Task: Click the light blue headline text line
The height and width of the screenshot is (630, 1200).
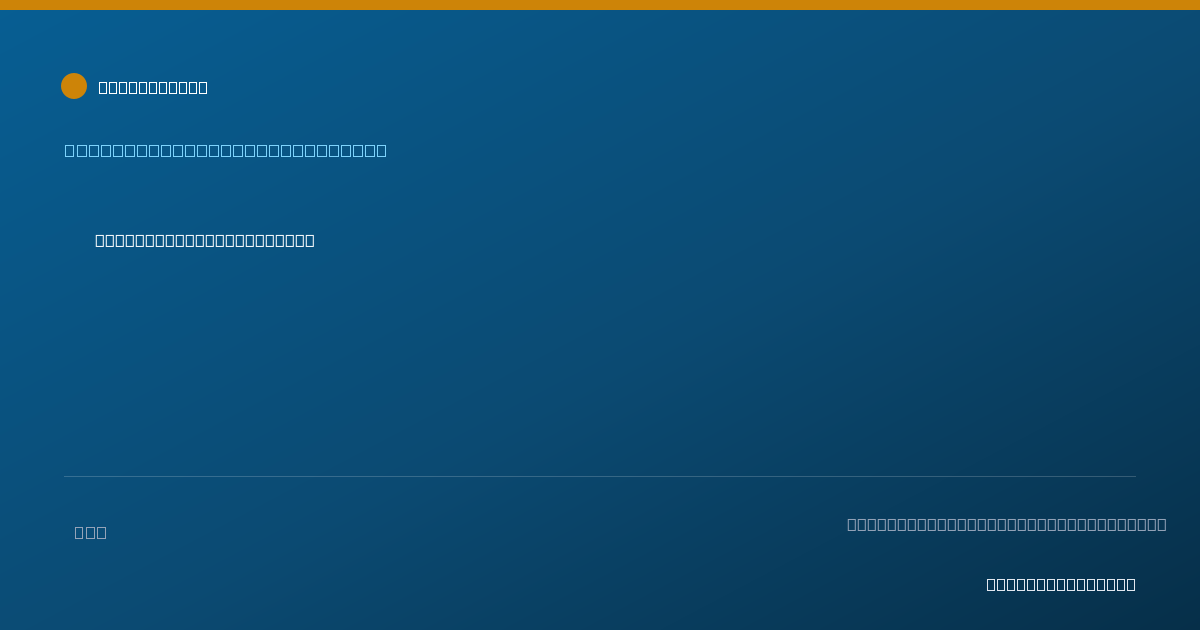Action: 226,150
